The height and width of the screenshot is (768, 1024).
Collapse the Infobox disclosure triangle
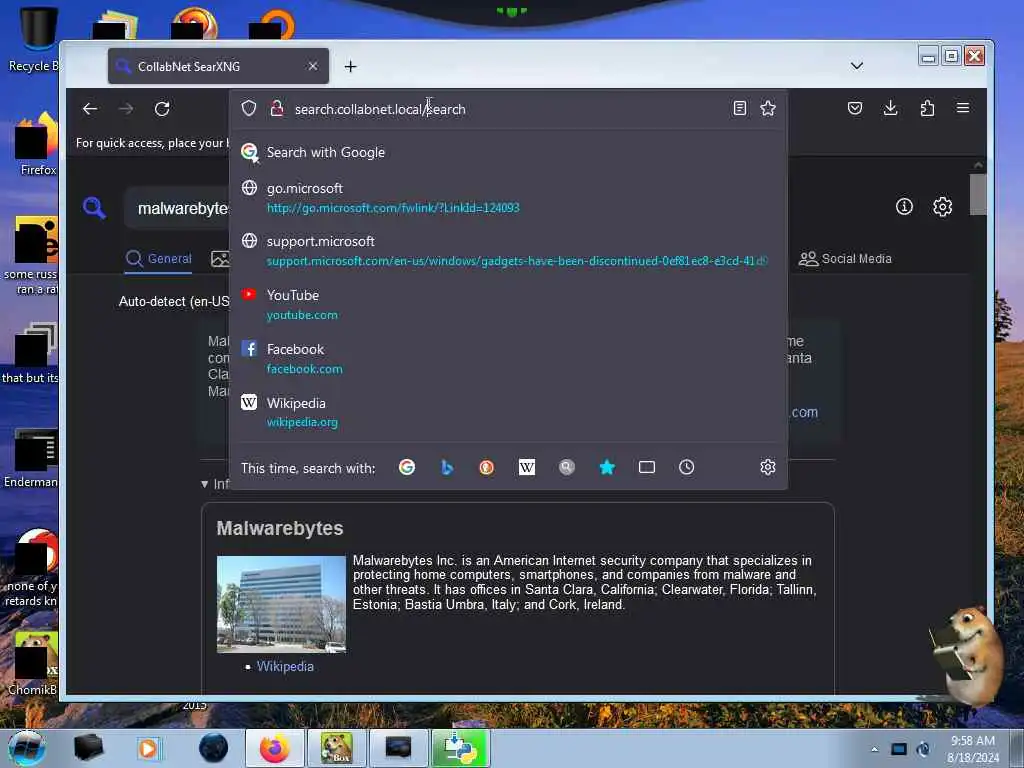204,484
